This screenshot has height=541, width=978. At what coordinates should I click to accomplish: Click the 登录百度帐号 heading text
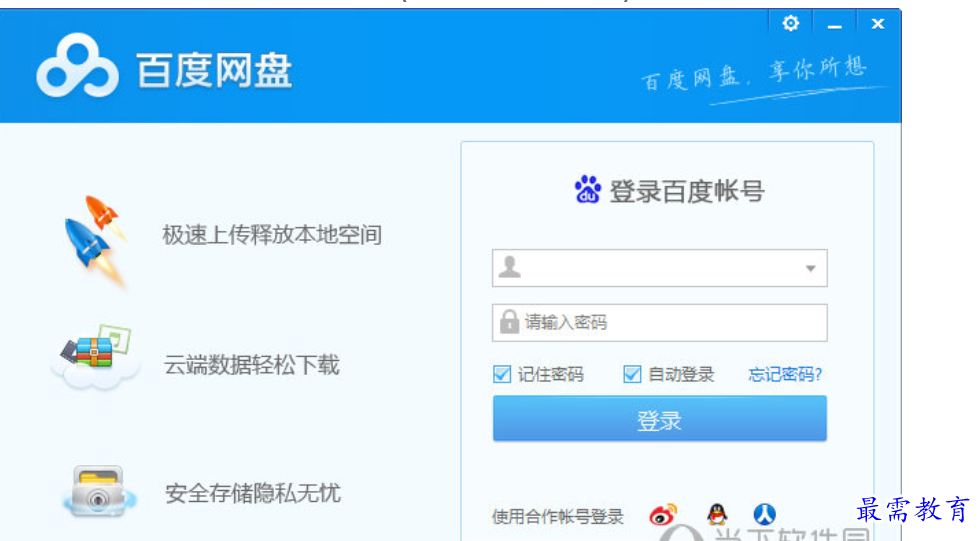point(687,191)
